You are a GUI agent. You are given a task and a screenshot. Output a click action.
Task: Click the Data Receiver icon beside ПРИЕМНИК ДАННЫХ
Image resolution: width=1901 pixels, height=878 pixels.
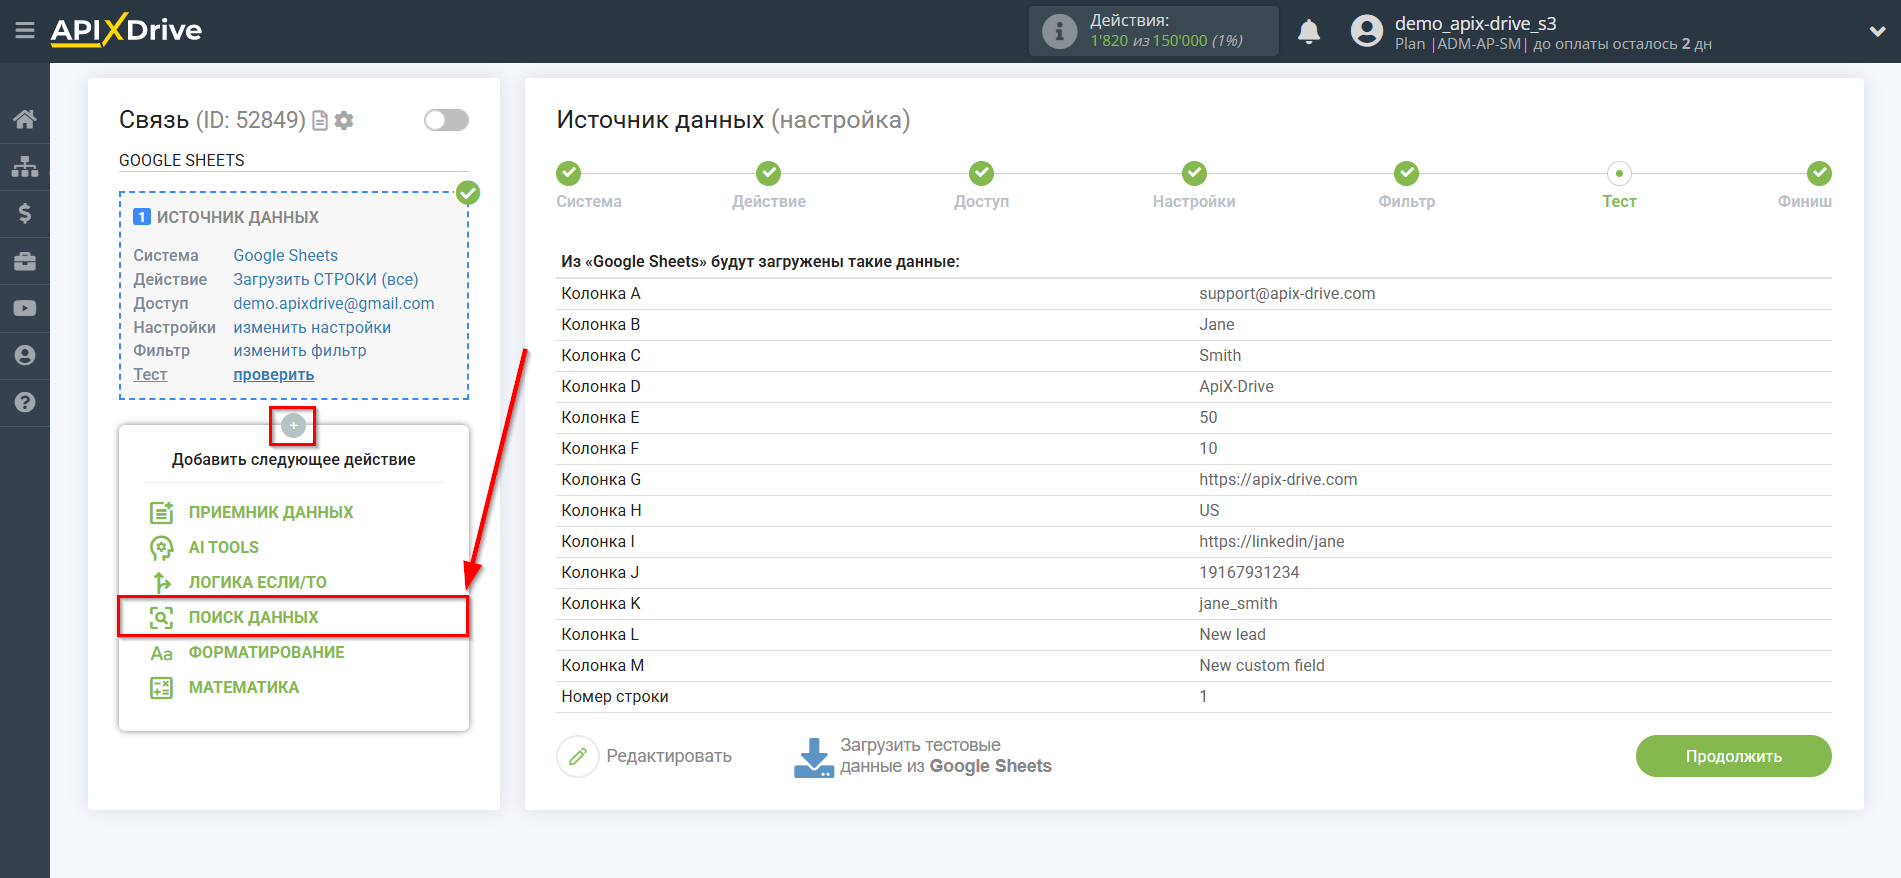(162, 512)
